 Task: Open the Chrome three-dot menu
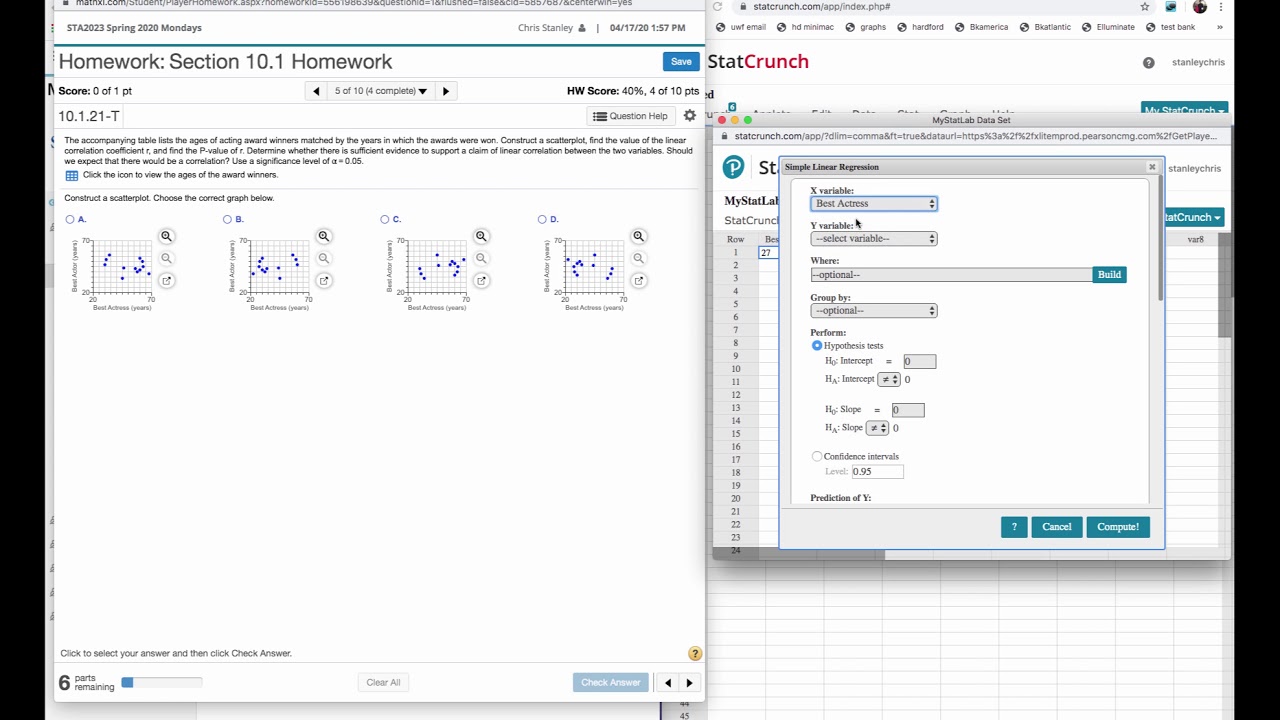pyautogui.click(x=1221, y=7)
